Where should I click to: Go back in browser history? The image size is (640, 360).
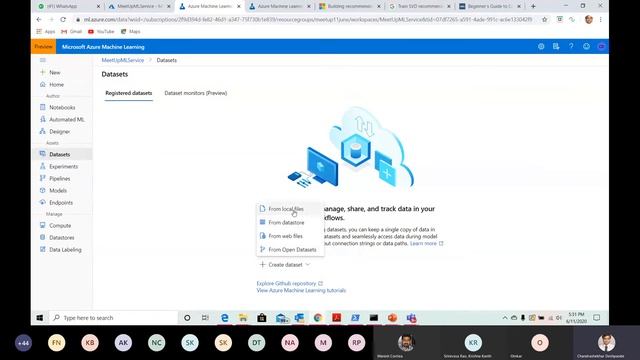[39, 19]
